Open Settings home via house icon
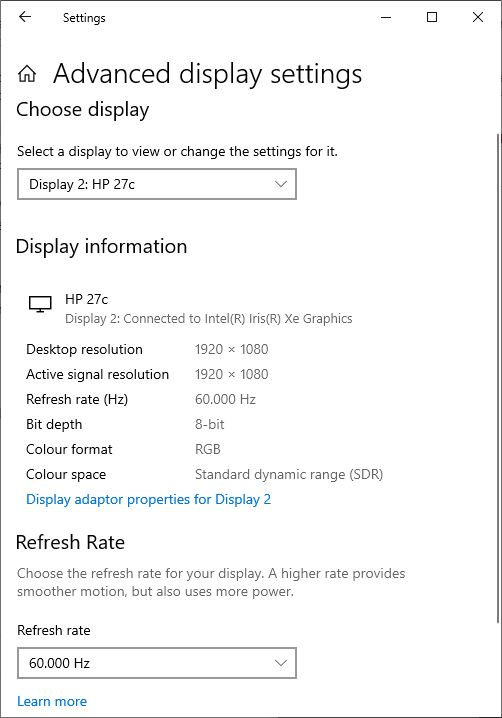This screenshot has width=502, height=718. tap(27, 74)
